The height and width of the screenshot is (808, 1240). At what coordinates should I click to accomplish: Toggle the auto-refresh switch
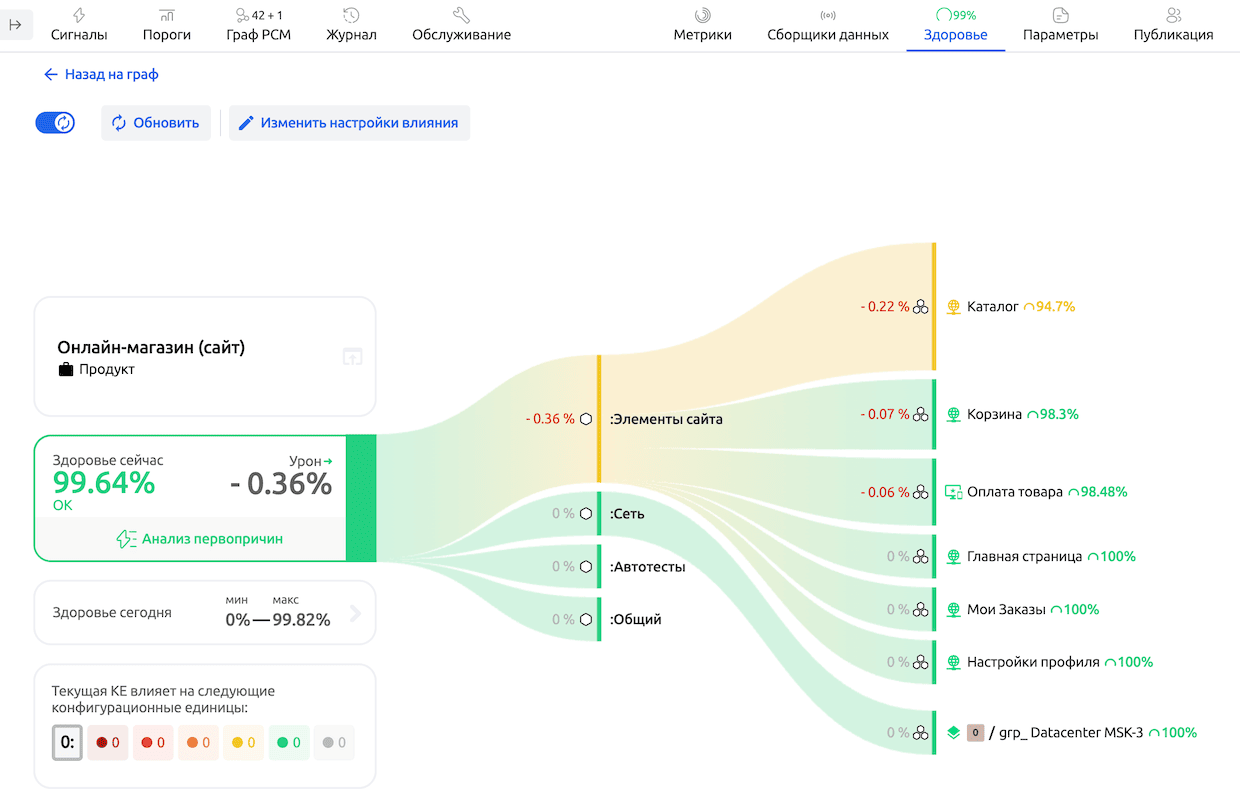[55, 123]
